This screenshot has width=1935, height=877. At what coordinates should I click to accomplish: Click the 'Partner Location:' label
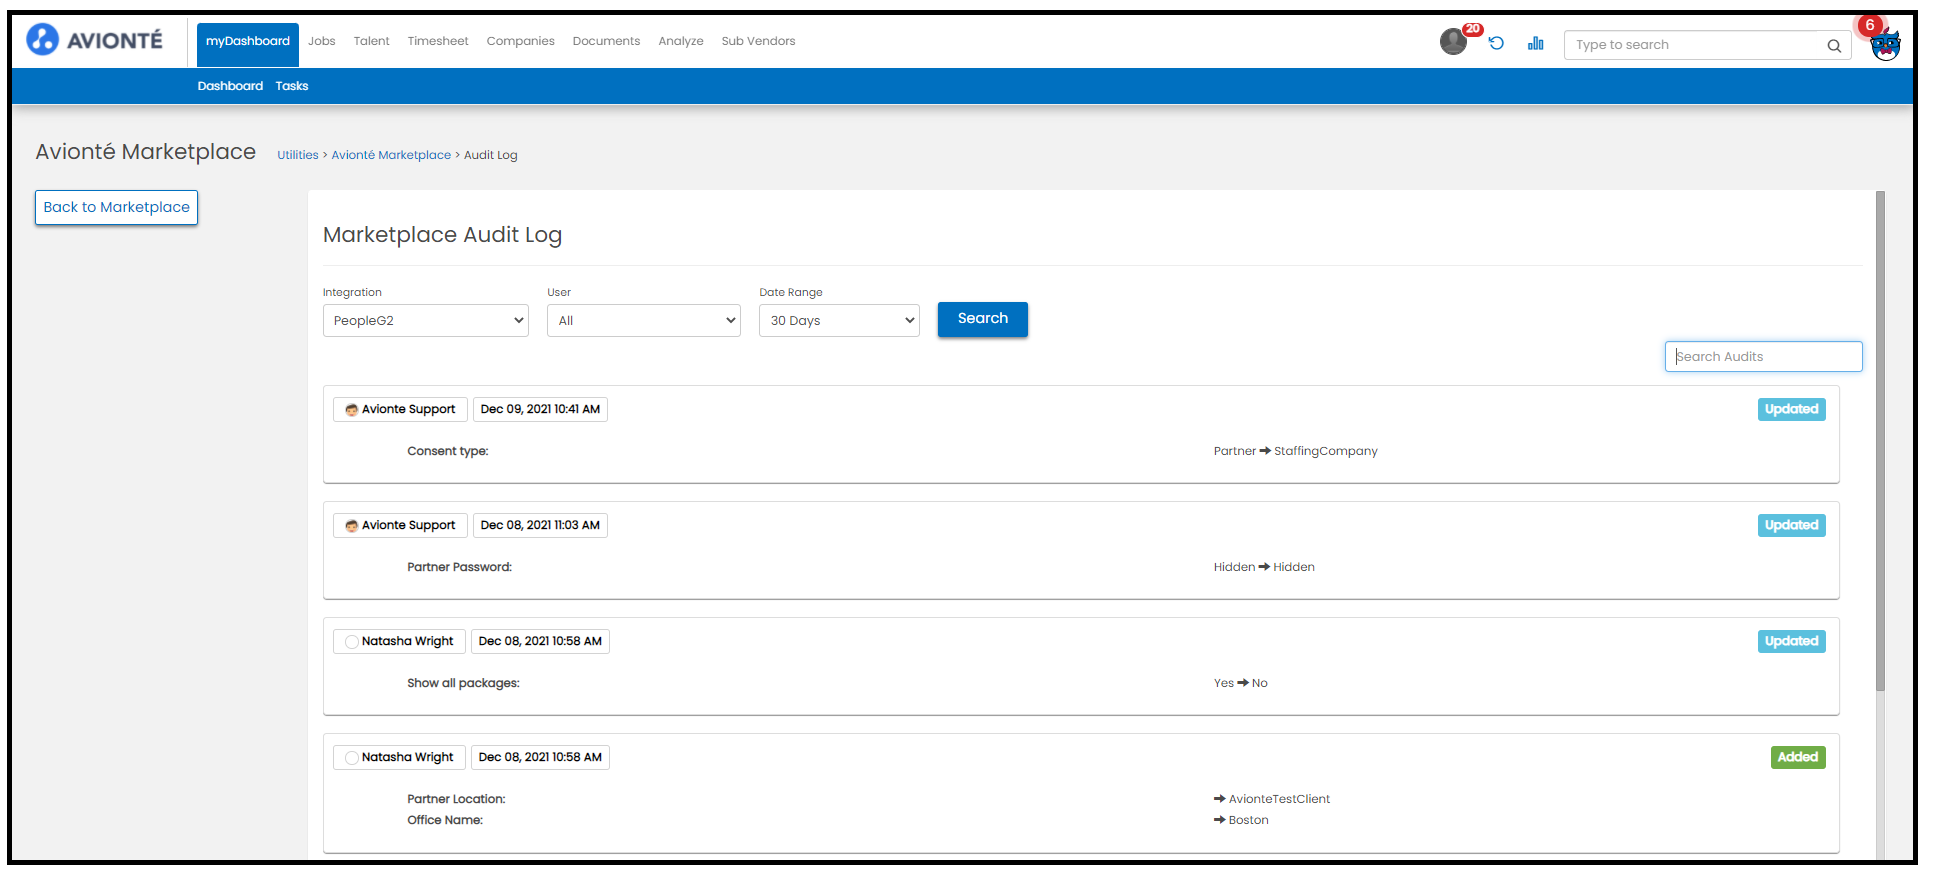[x=456, y=799]
